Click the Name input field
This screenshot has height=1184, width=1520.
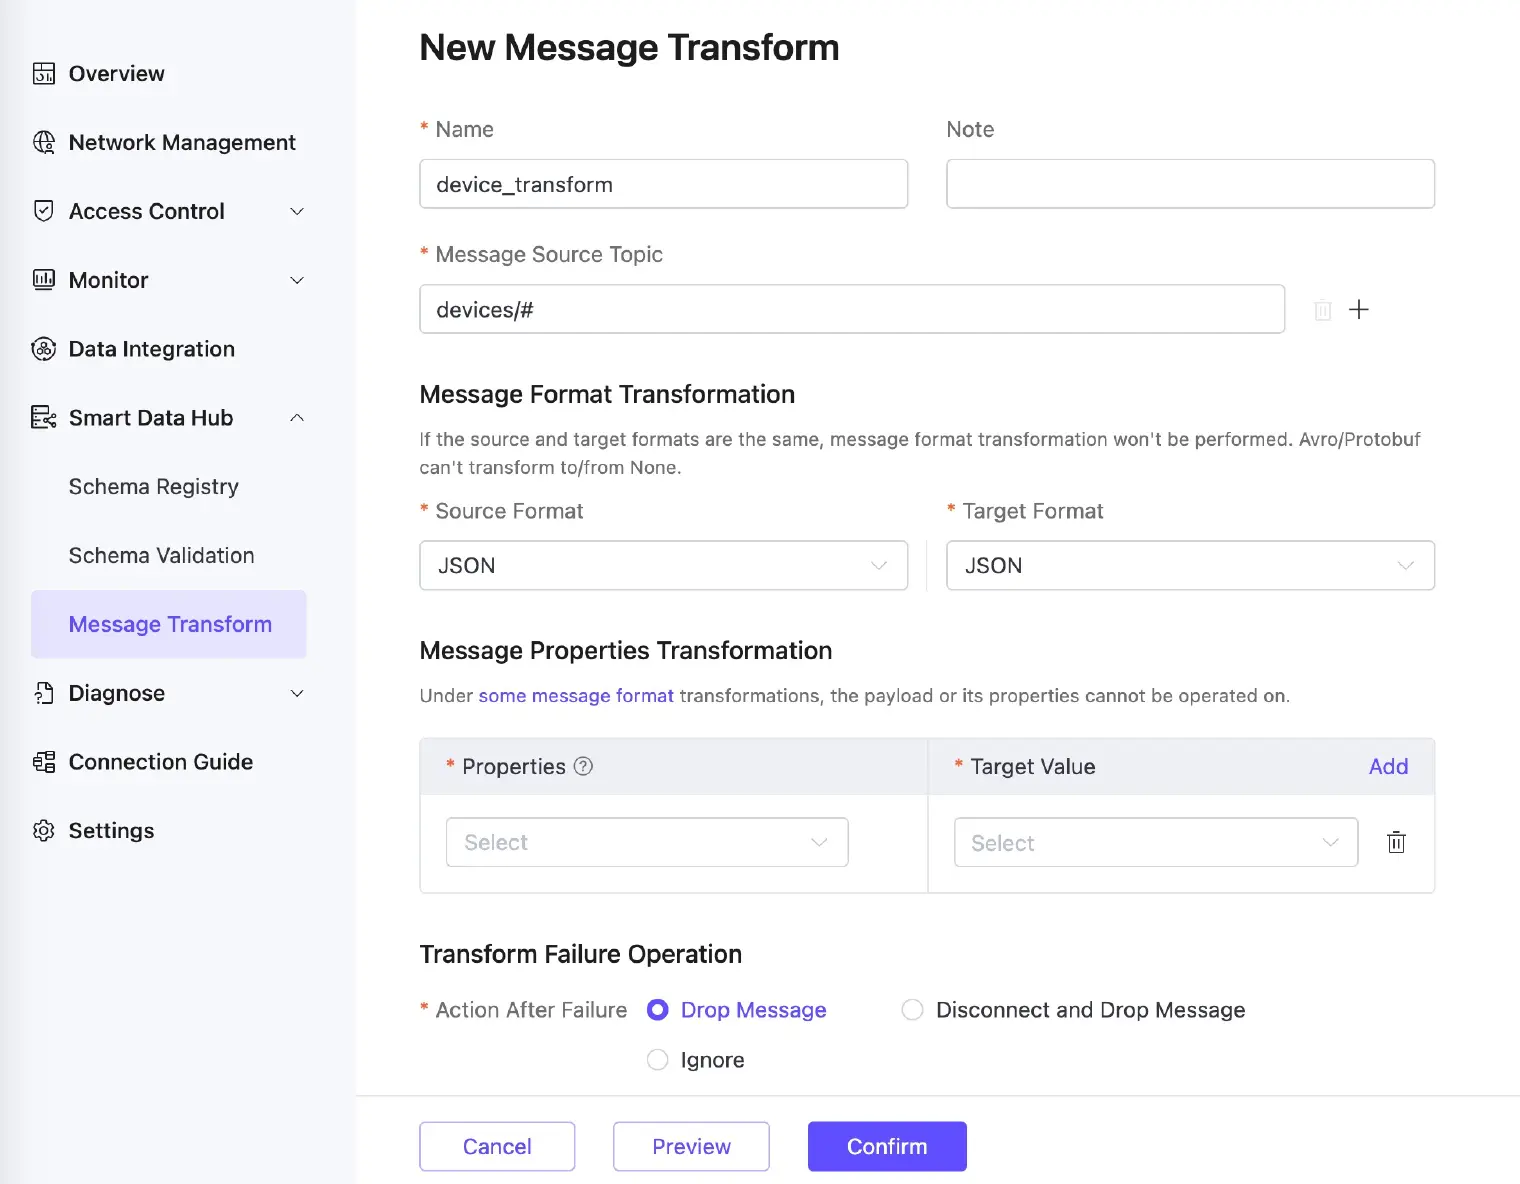pos(664,184)
